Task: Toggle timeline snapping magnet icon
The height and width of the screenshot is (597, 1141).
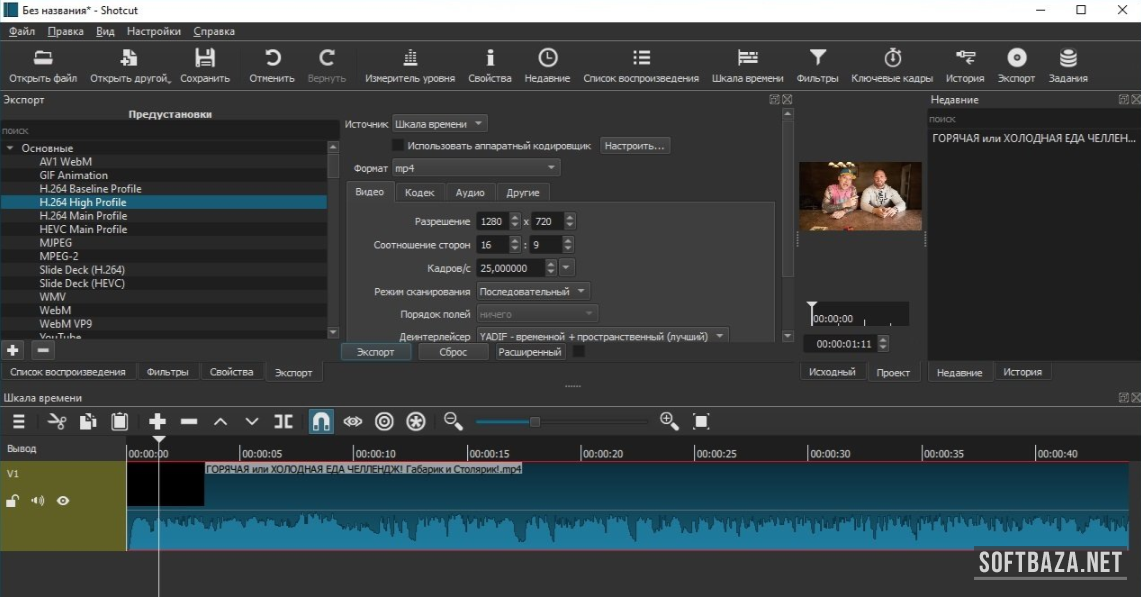Action: tap(321, 422)
